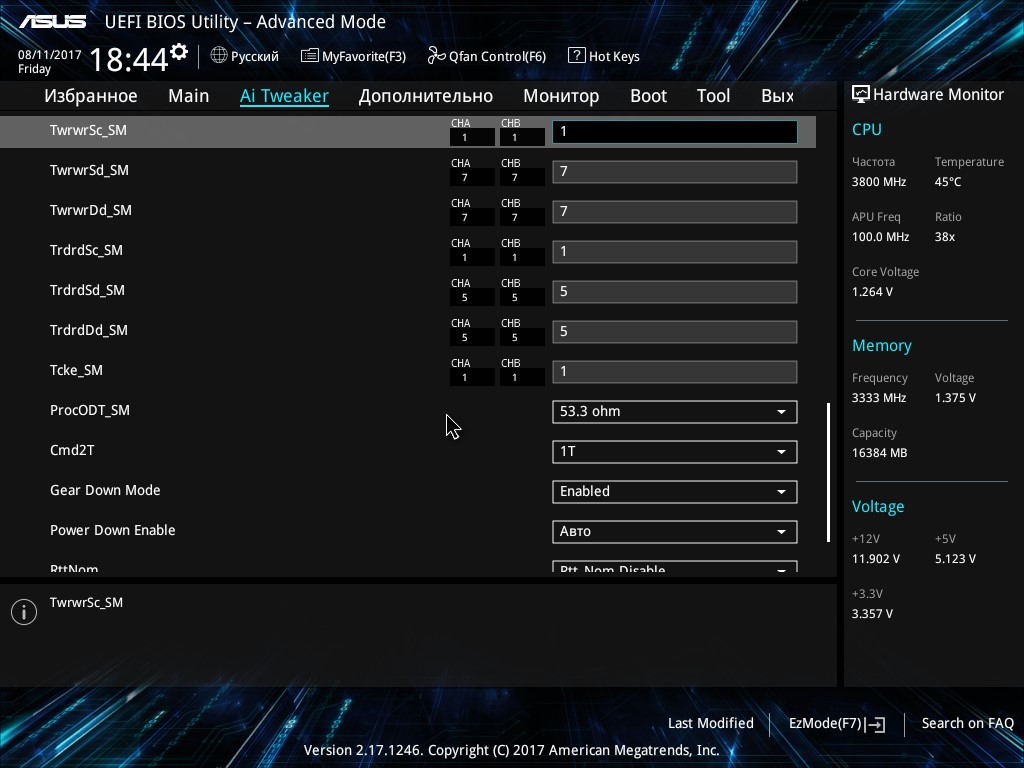Image resolution: width=1024 pixels, height=768 pixels.
Task: Open the Дополнительно tab
Action: click(x=426, y=96)
